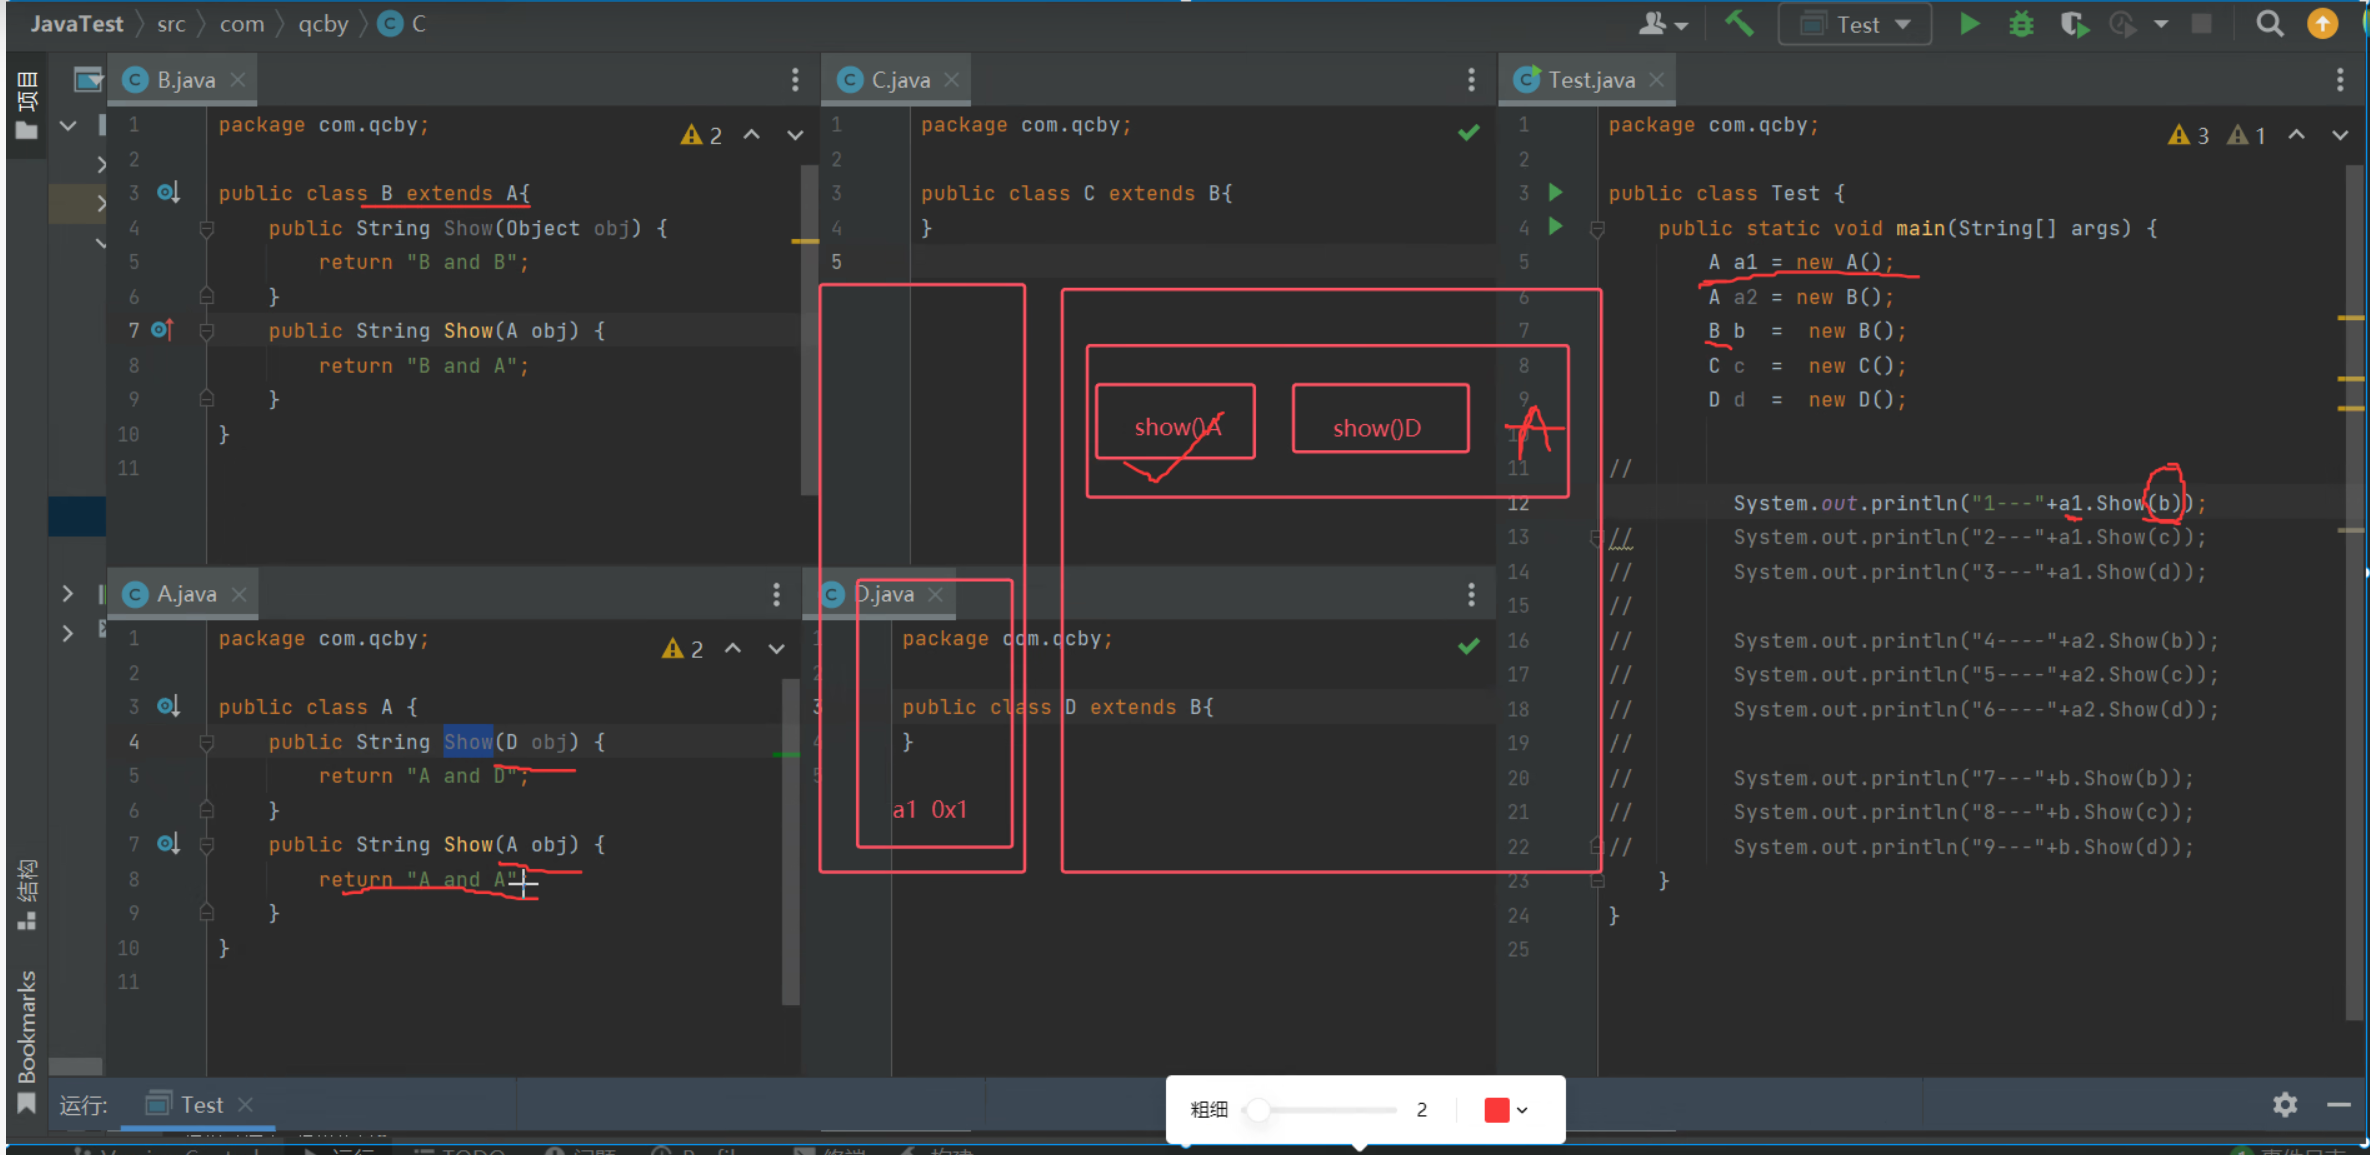Click qcby in the breadcrumb path
Viewport: 2370px width, 1155px height.
[323, 24]
